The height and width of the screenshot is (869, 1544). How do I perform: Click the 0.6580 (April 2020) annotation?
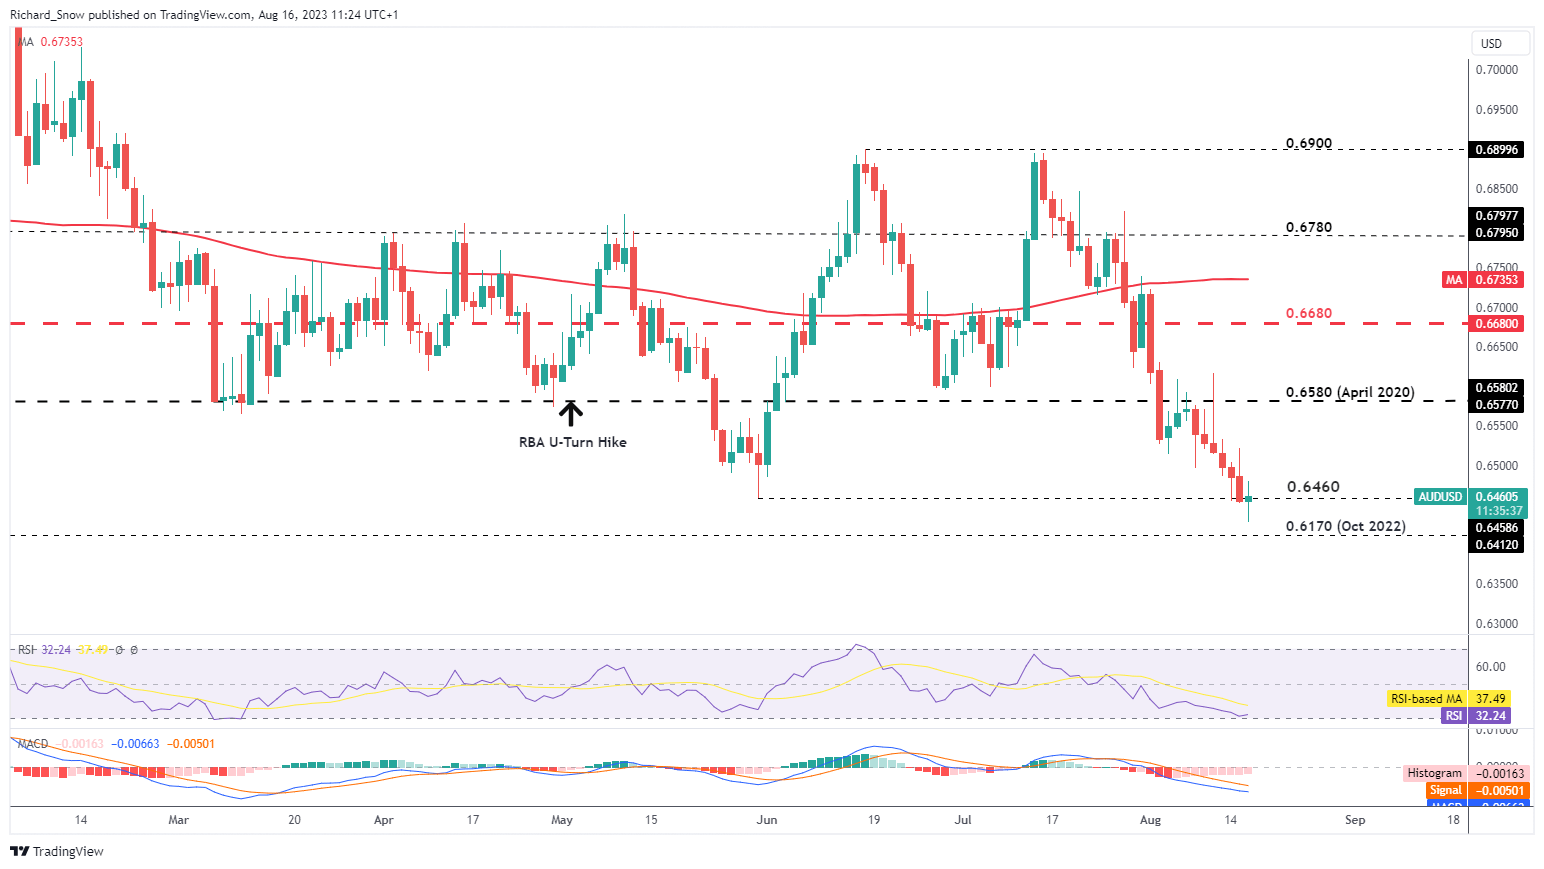click(1350, 392)
